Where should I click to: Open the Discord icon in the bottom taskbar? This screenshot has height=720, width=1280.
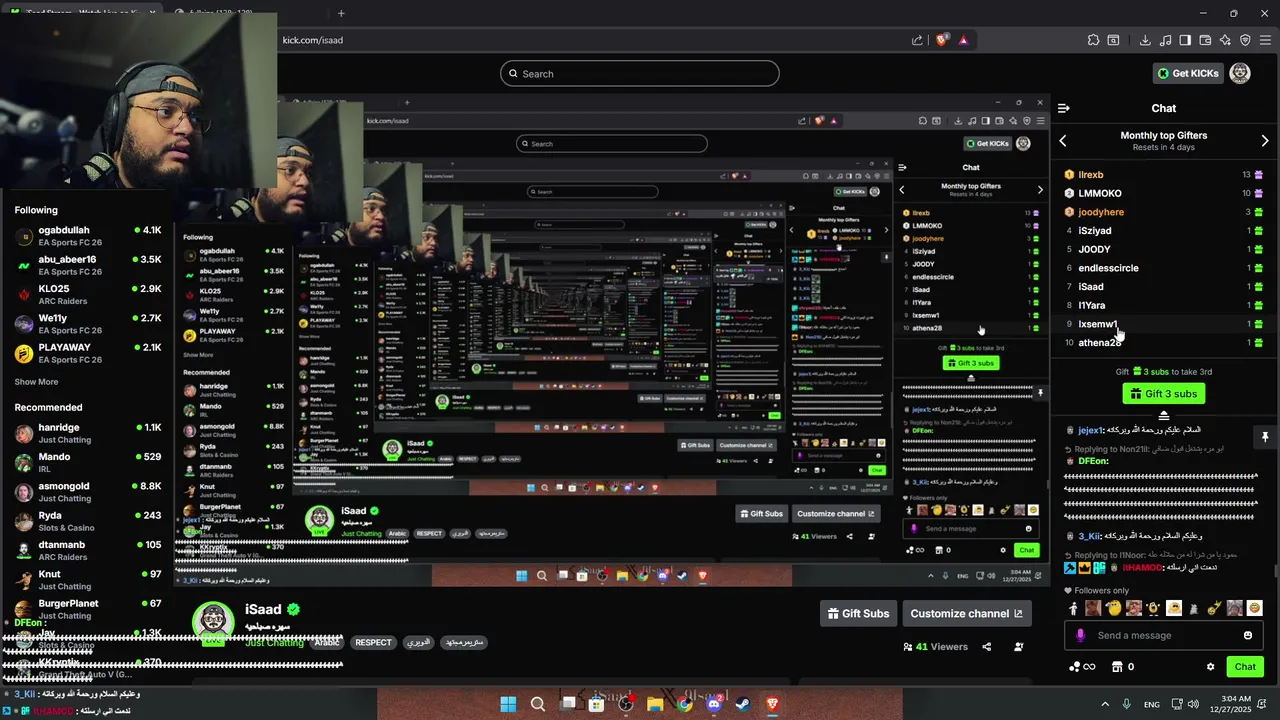714,704
